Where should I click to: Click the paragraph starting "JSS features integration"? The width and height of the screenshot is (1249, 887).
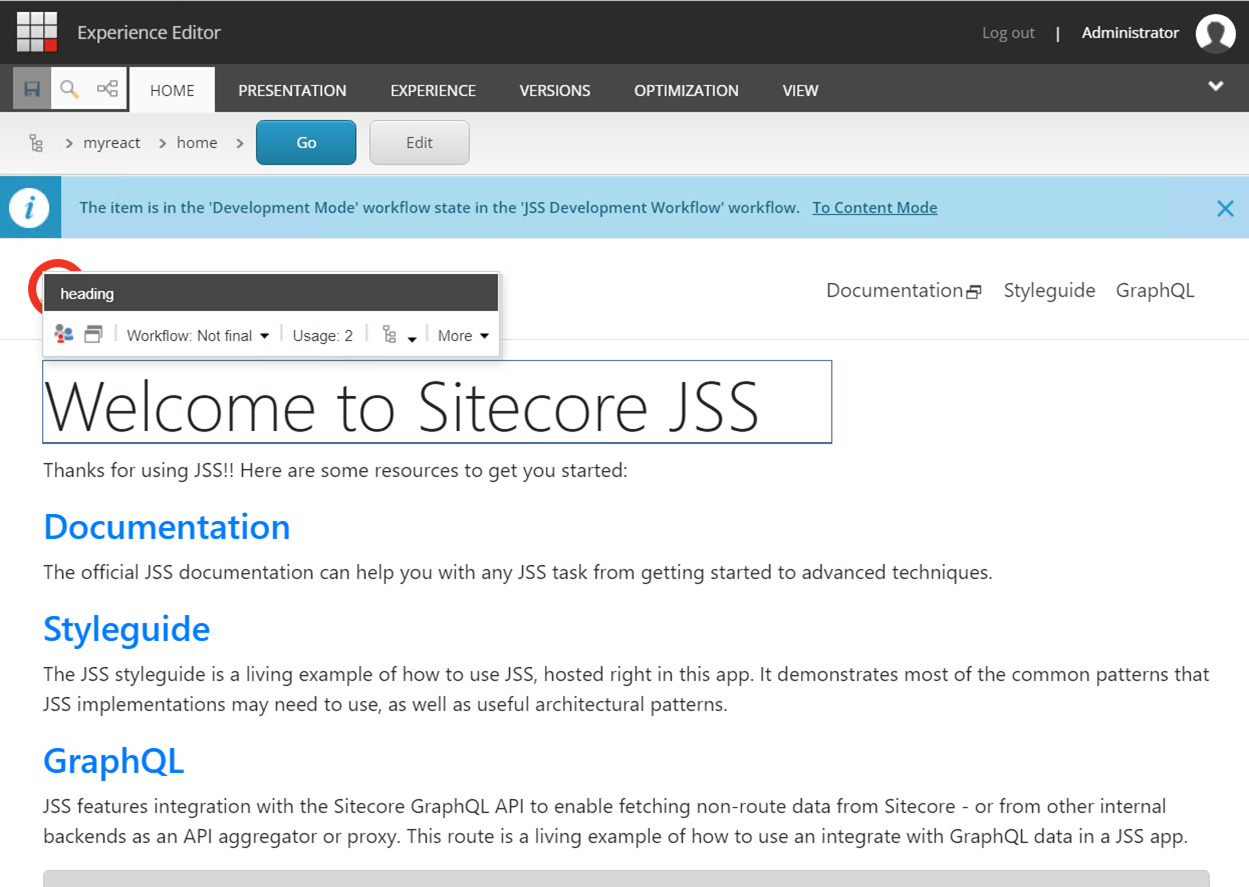[x=616, y=821]
